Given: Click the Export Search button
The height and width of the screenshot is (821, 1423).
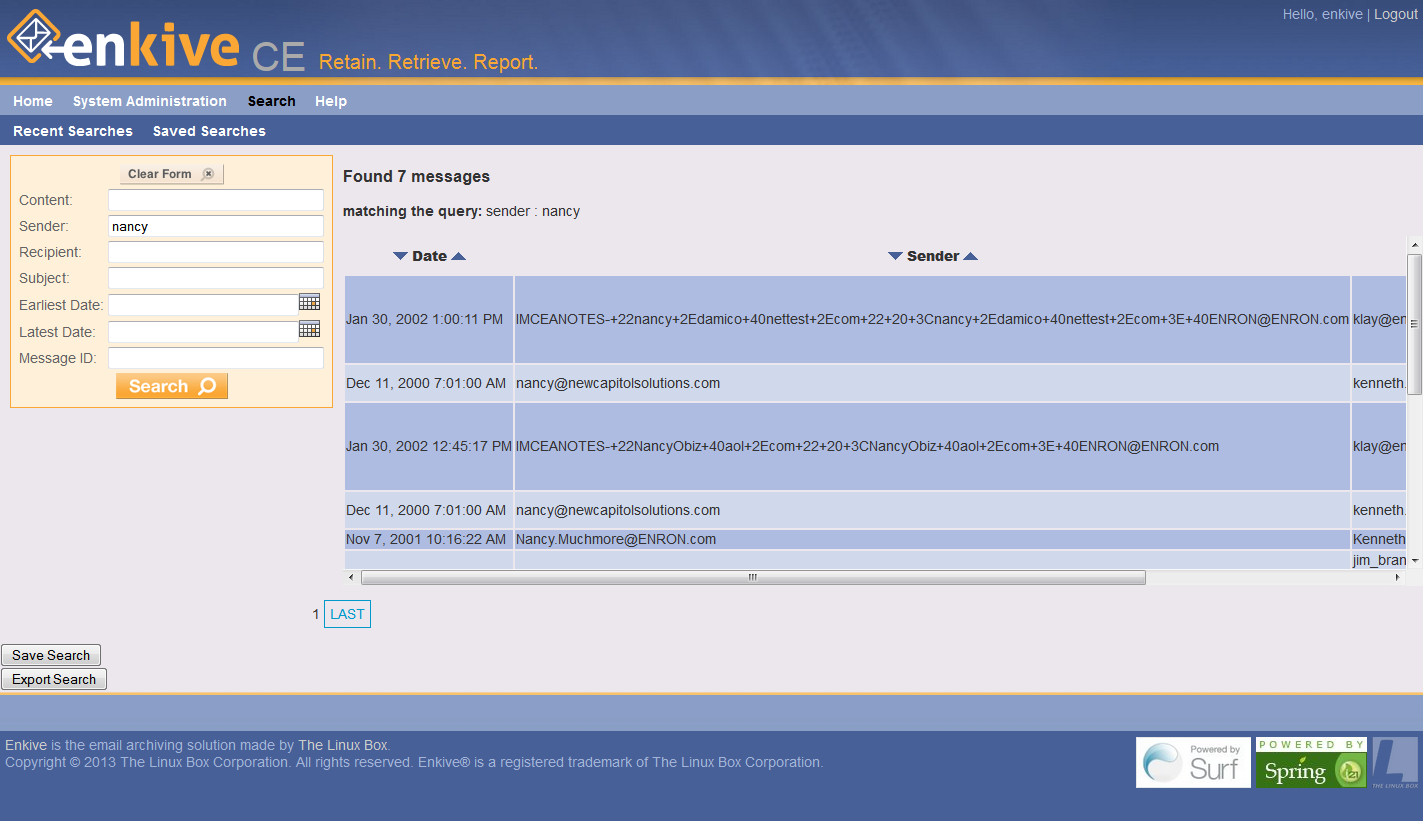Looking at the screenshot, I should (x=54, y=679).
